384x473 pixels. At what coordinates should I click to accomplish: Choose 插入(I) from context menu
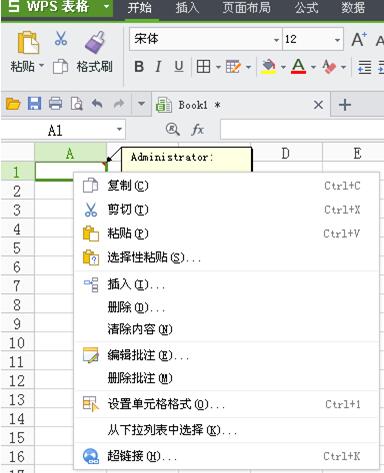point(227,285)
